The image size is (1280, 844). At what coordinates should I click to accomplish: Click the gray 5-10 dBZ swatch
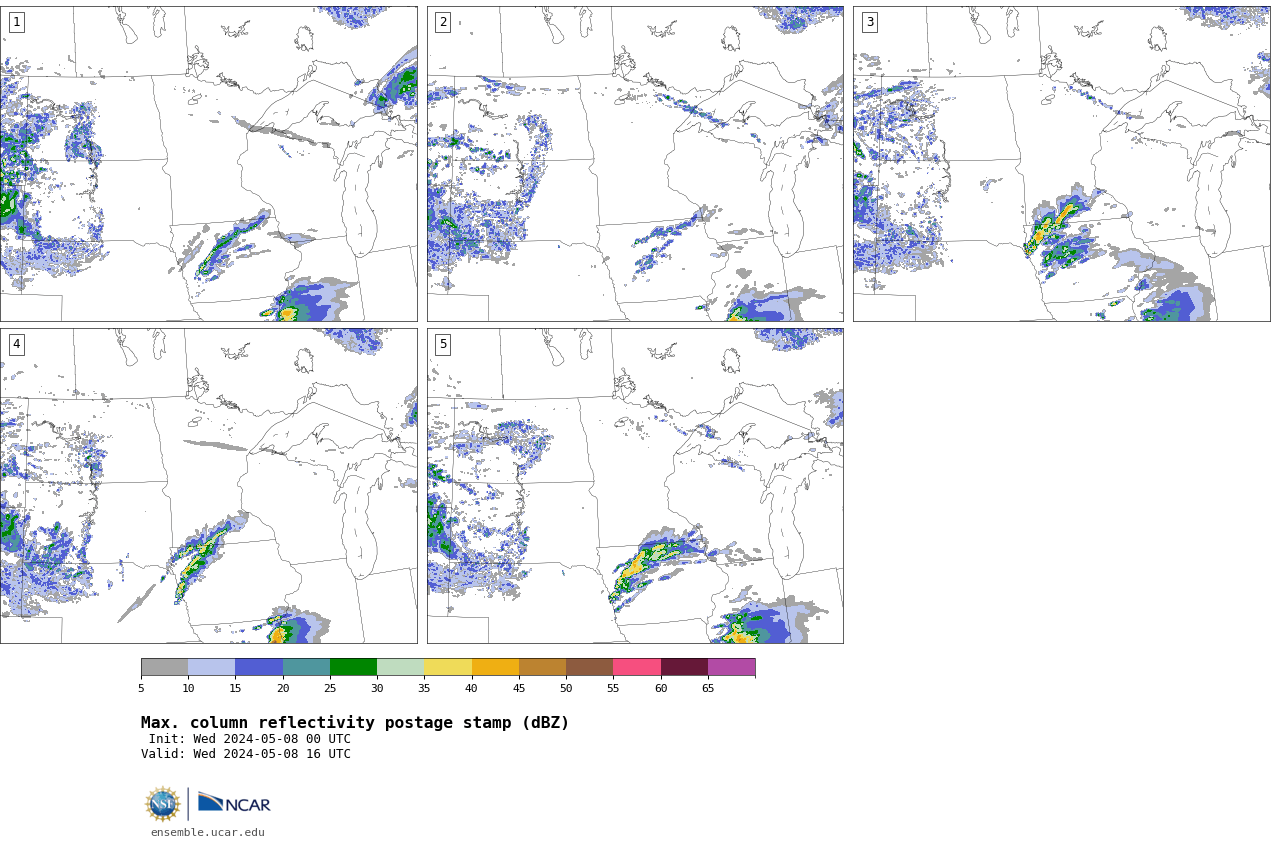point(164,667)
